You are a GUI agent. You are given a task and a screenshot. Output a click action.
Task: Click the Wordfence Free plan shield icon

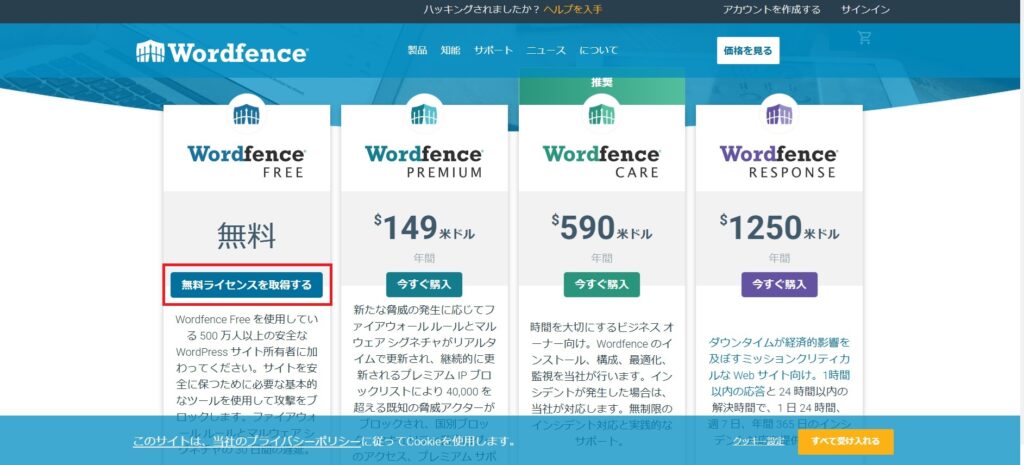coord(246,115)
